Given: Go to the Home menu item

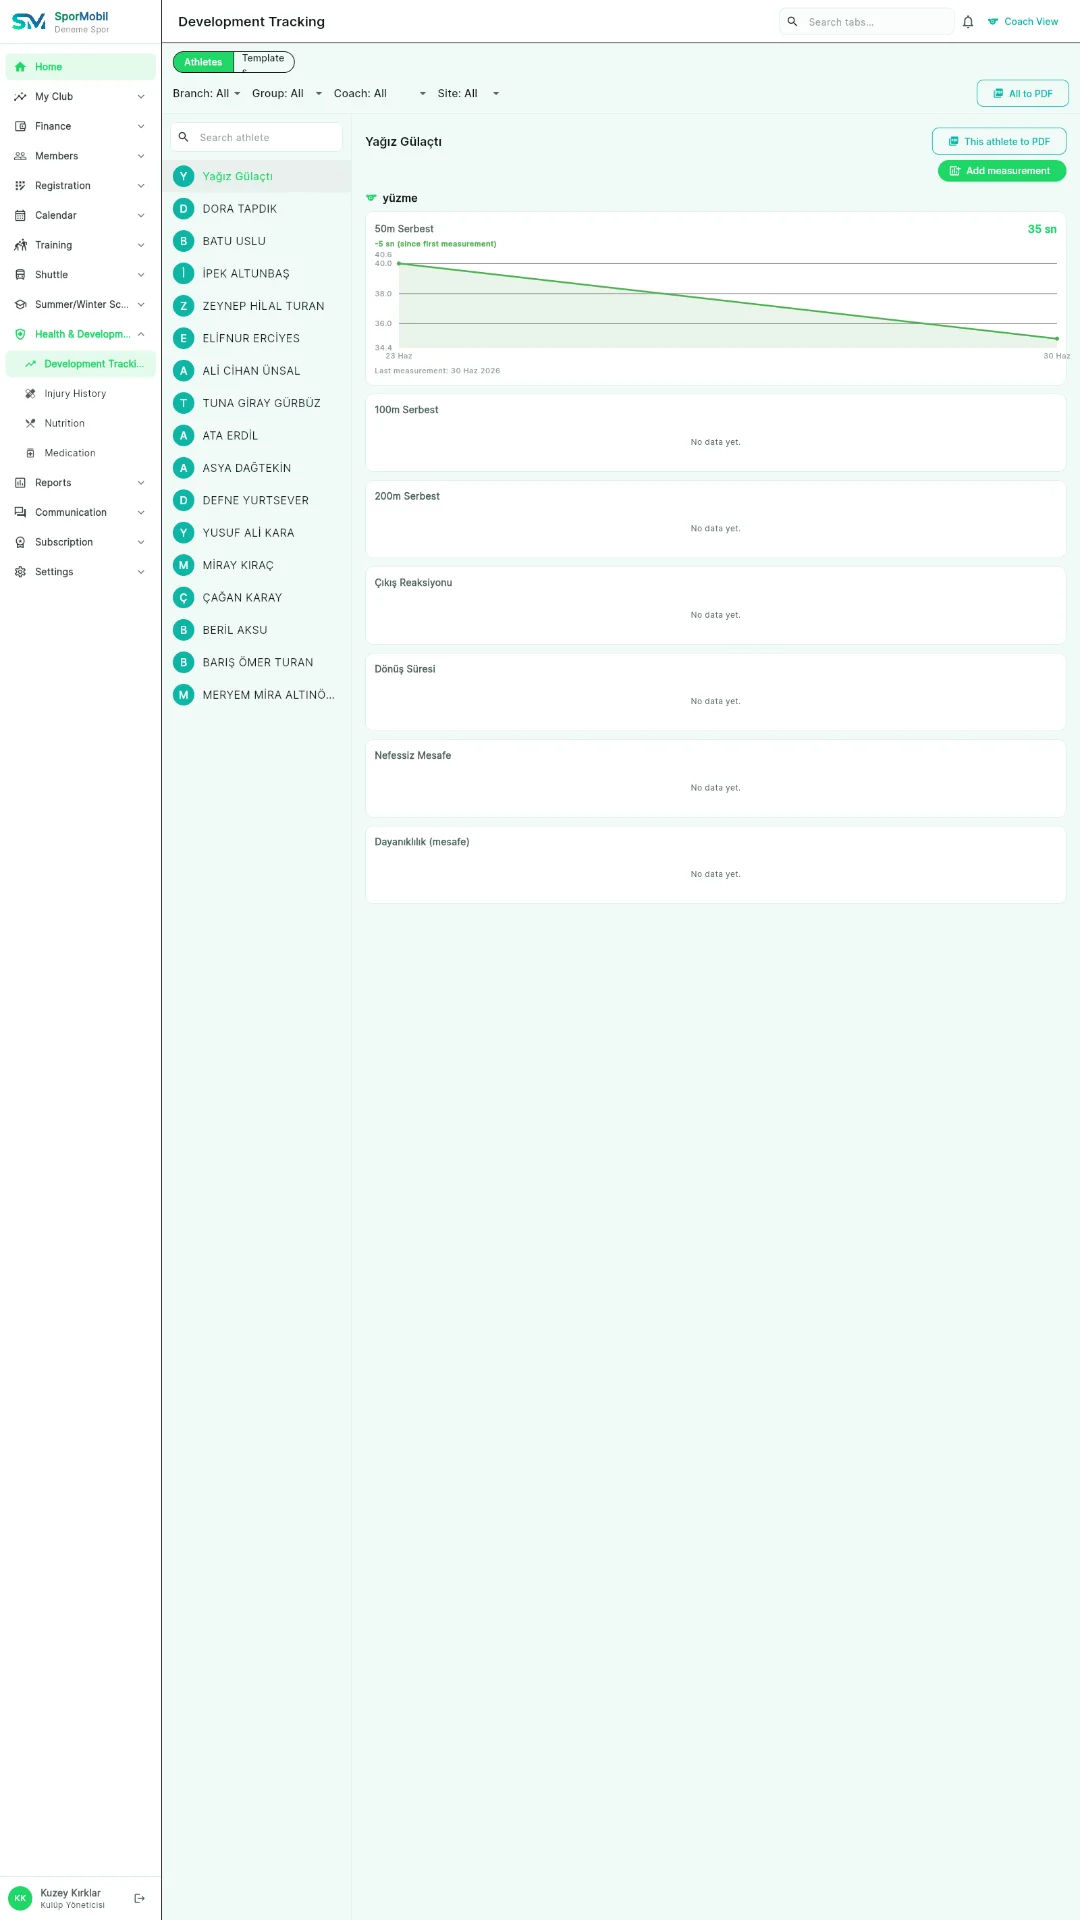Looking at the screenshot, I should [x=81, y=67].
